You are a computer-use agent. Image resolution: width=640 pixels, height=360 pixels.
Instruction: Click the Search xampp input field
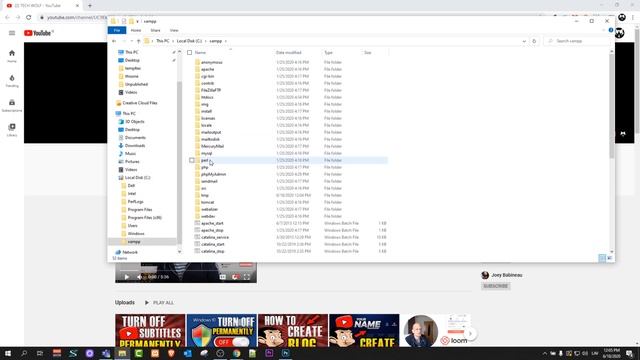point(576,41)
